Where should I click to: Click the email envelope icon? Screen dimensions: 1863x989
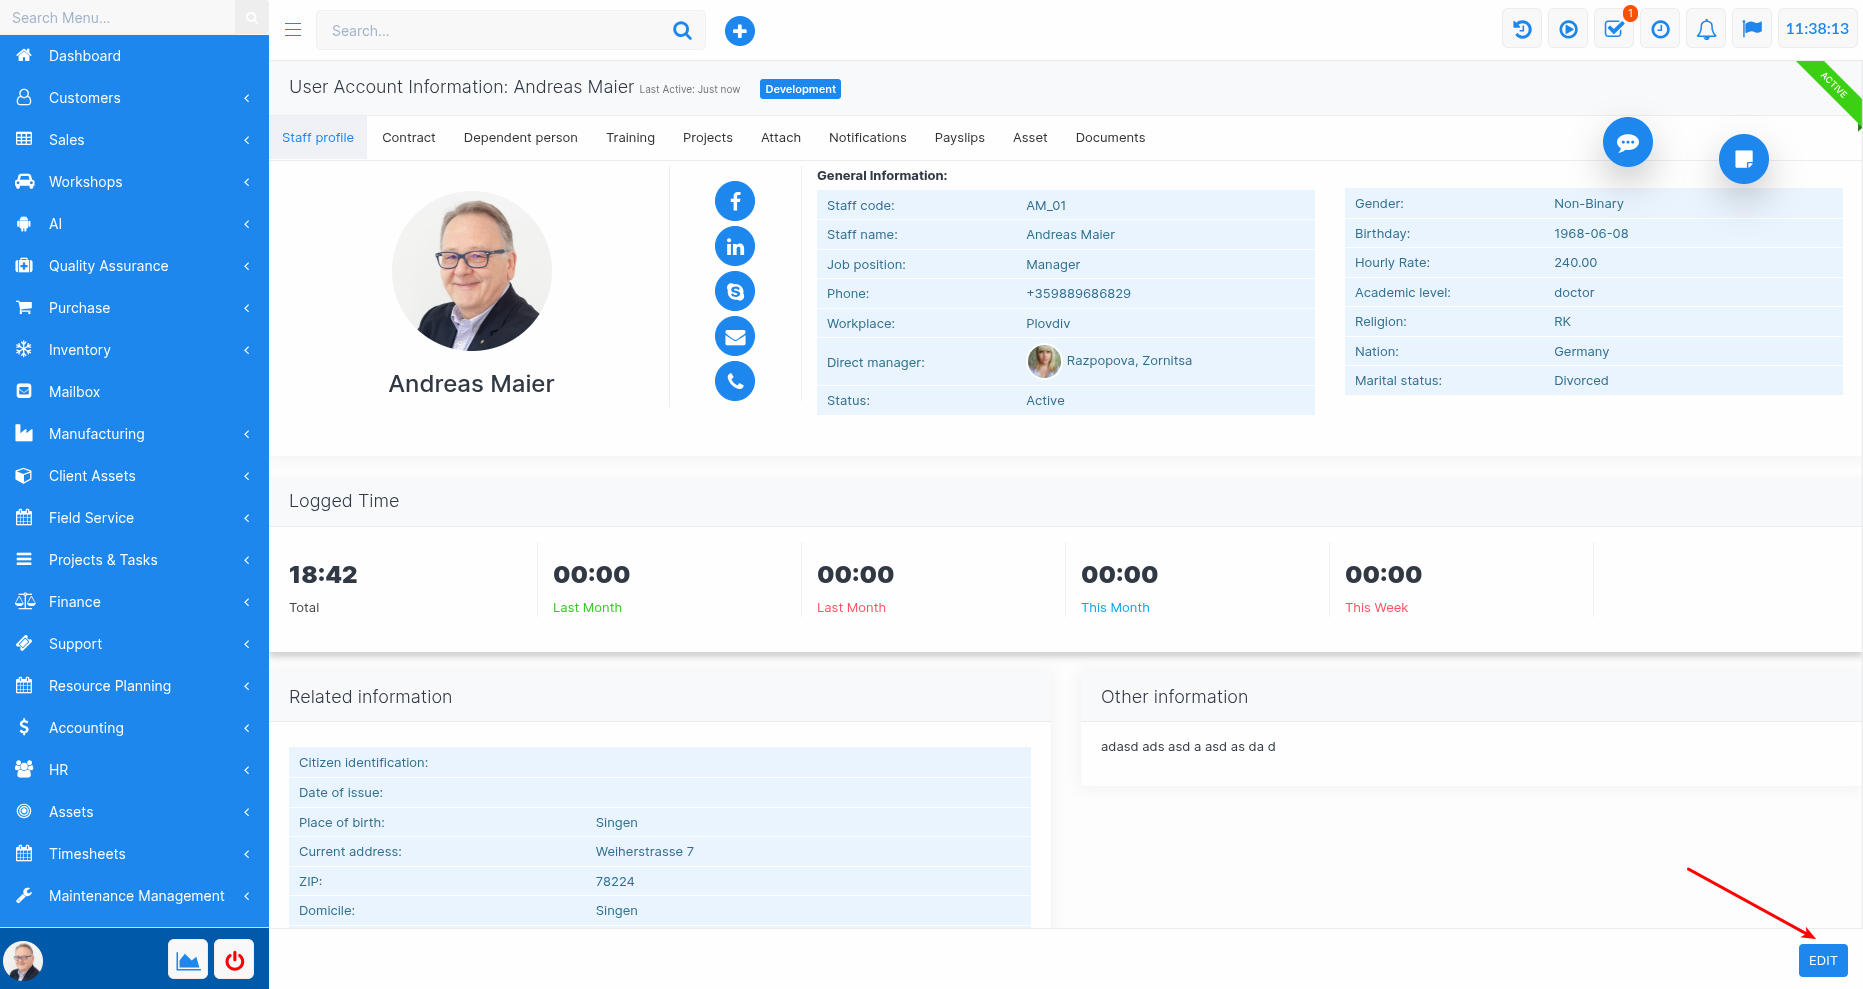pos(734,336)
